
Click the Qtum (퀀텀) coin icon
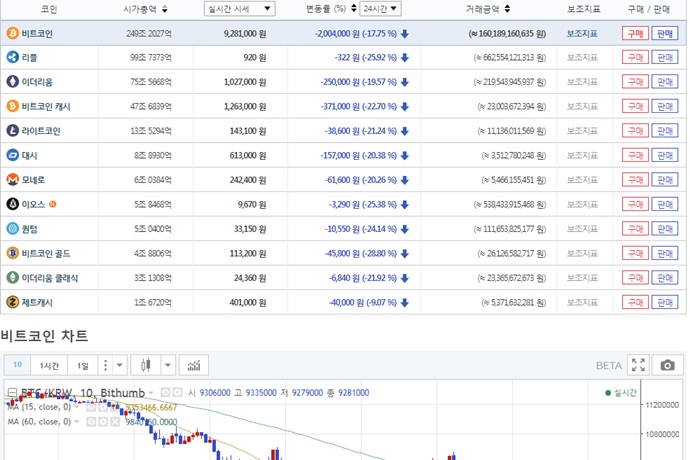12,229
